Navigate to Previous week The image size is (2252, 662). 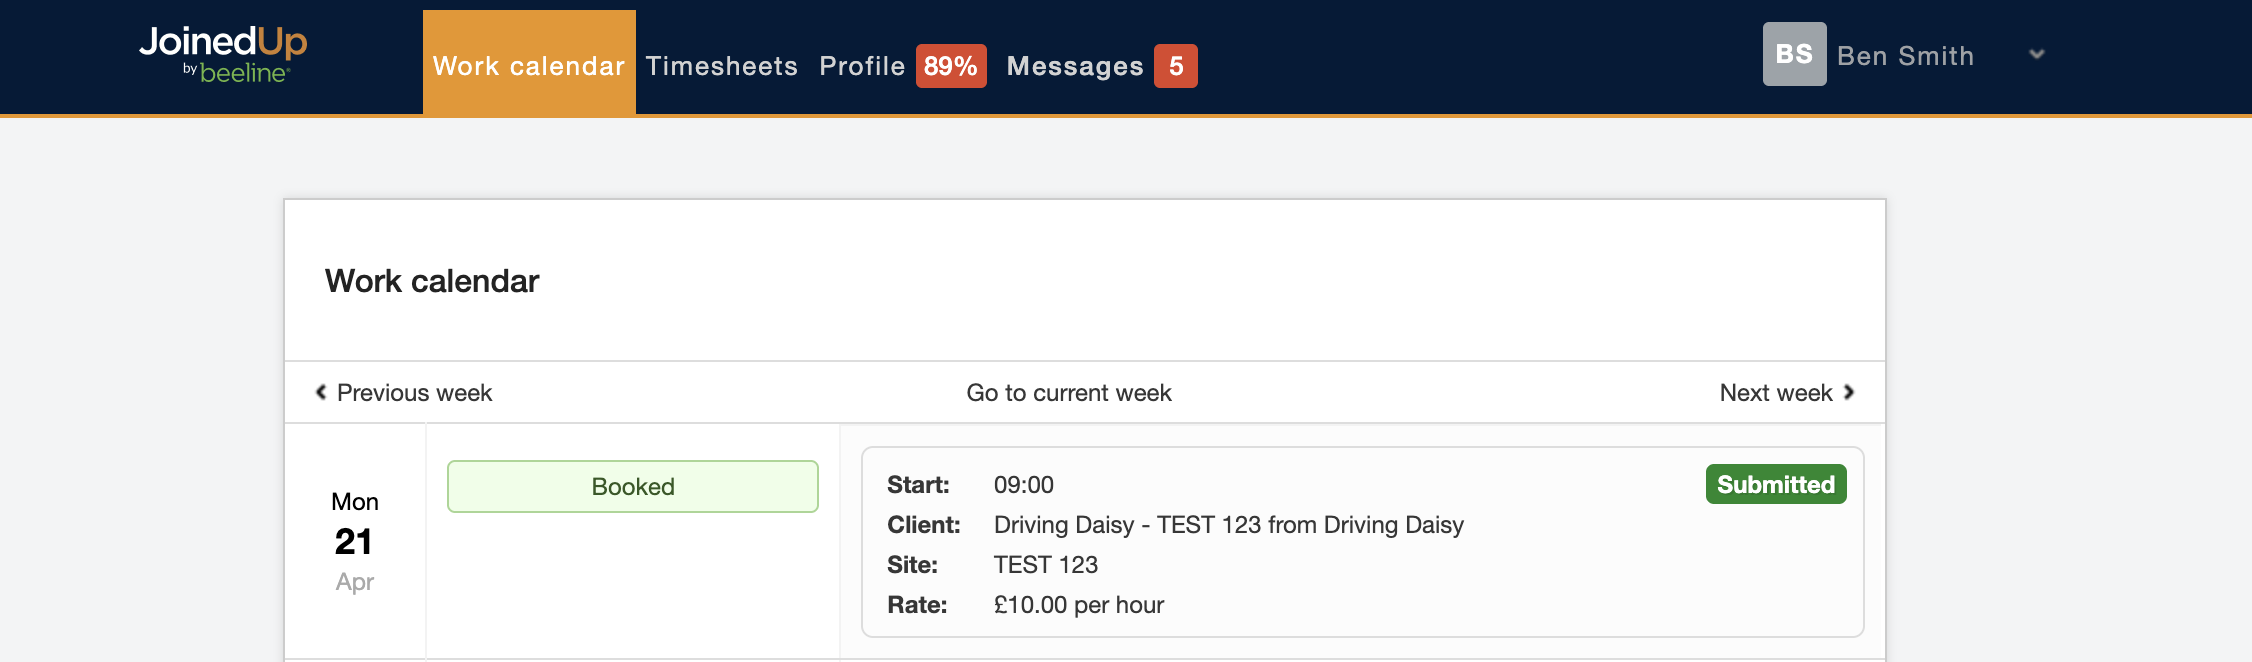[x=414, y=393]
